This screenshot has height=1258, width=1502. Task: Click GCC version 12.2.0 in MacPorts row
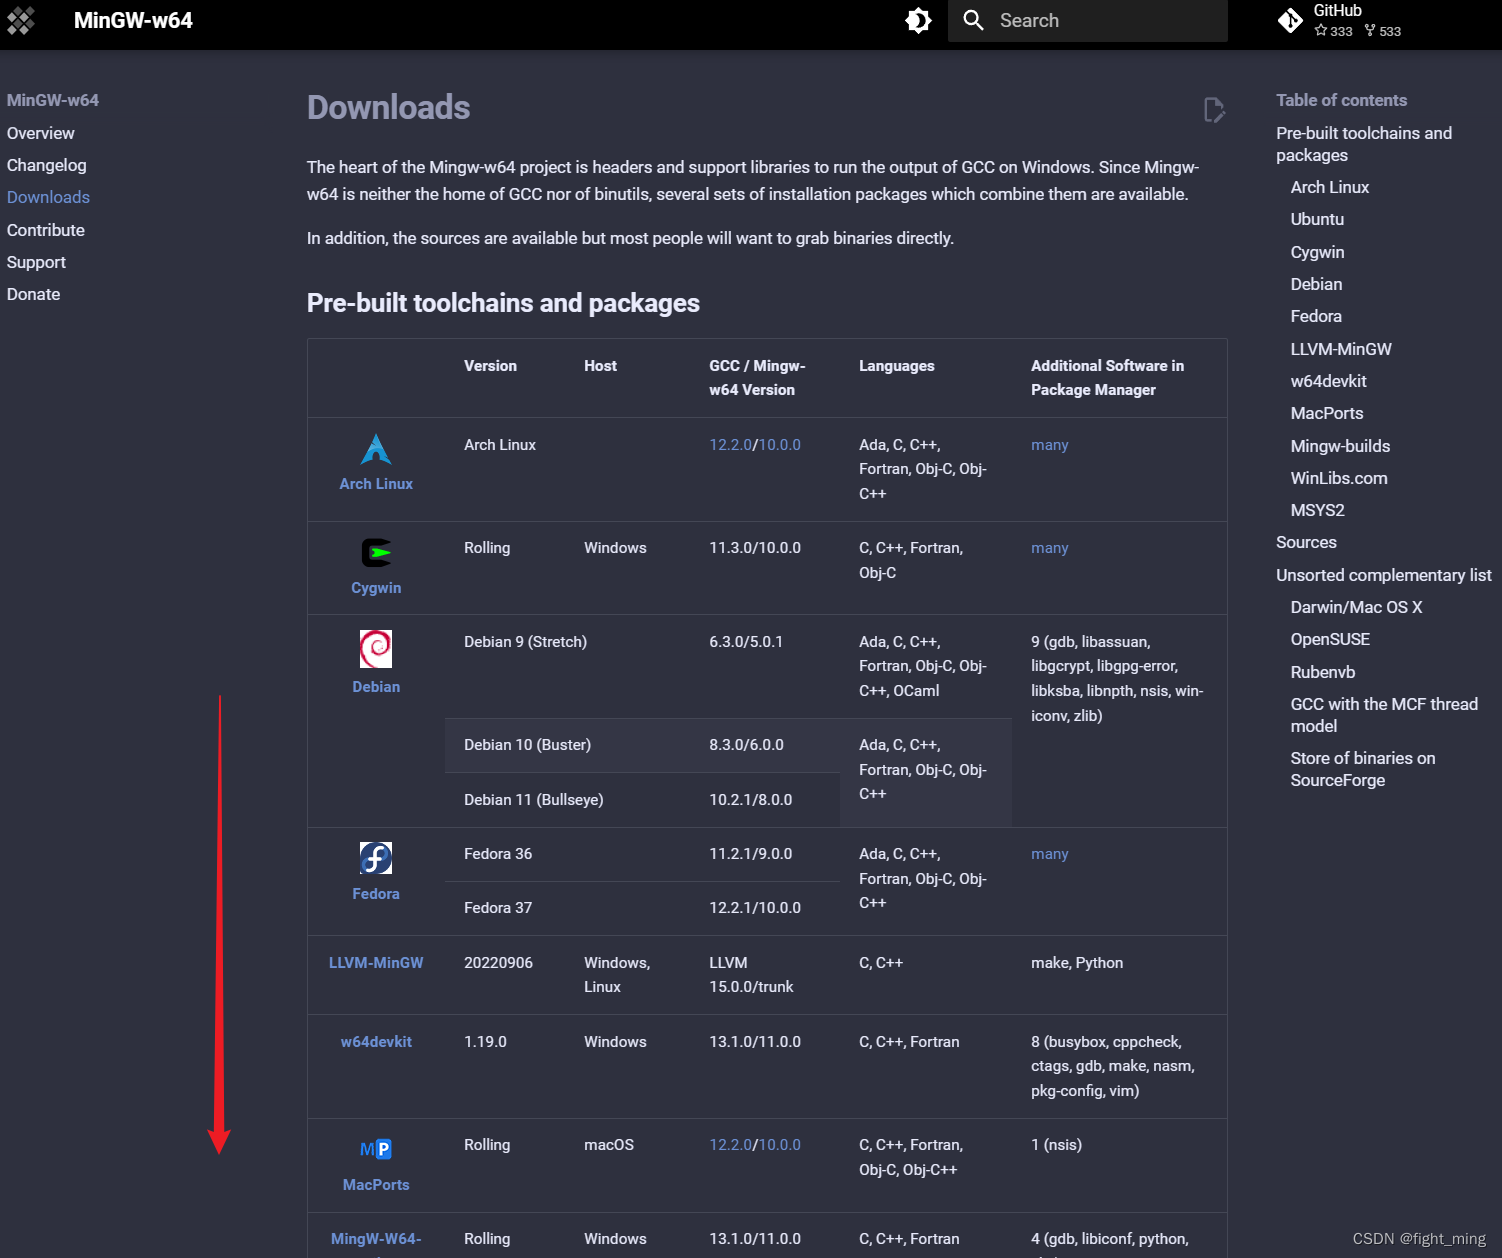point(730,1145)
